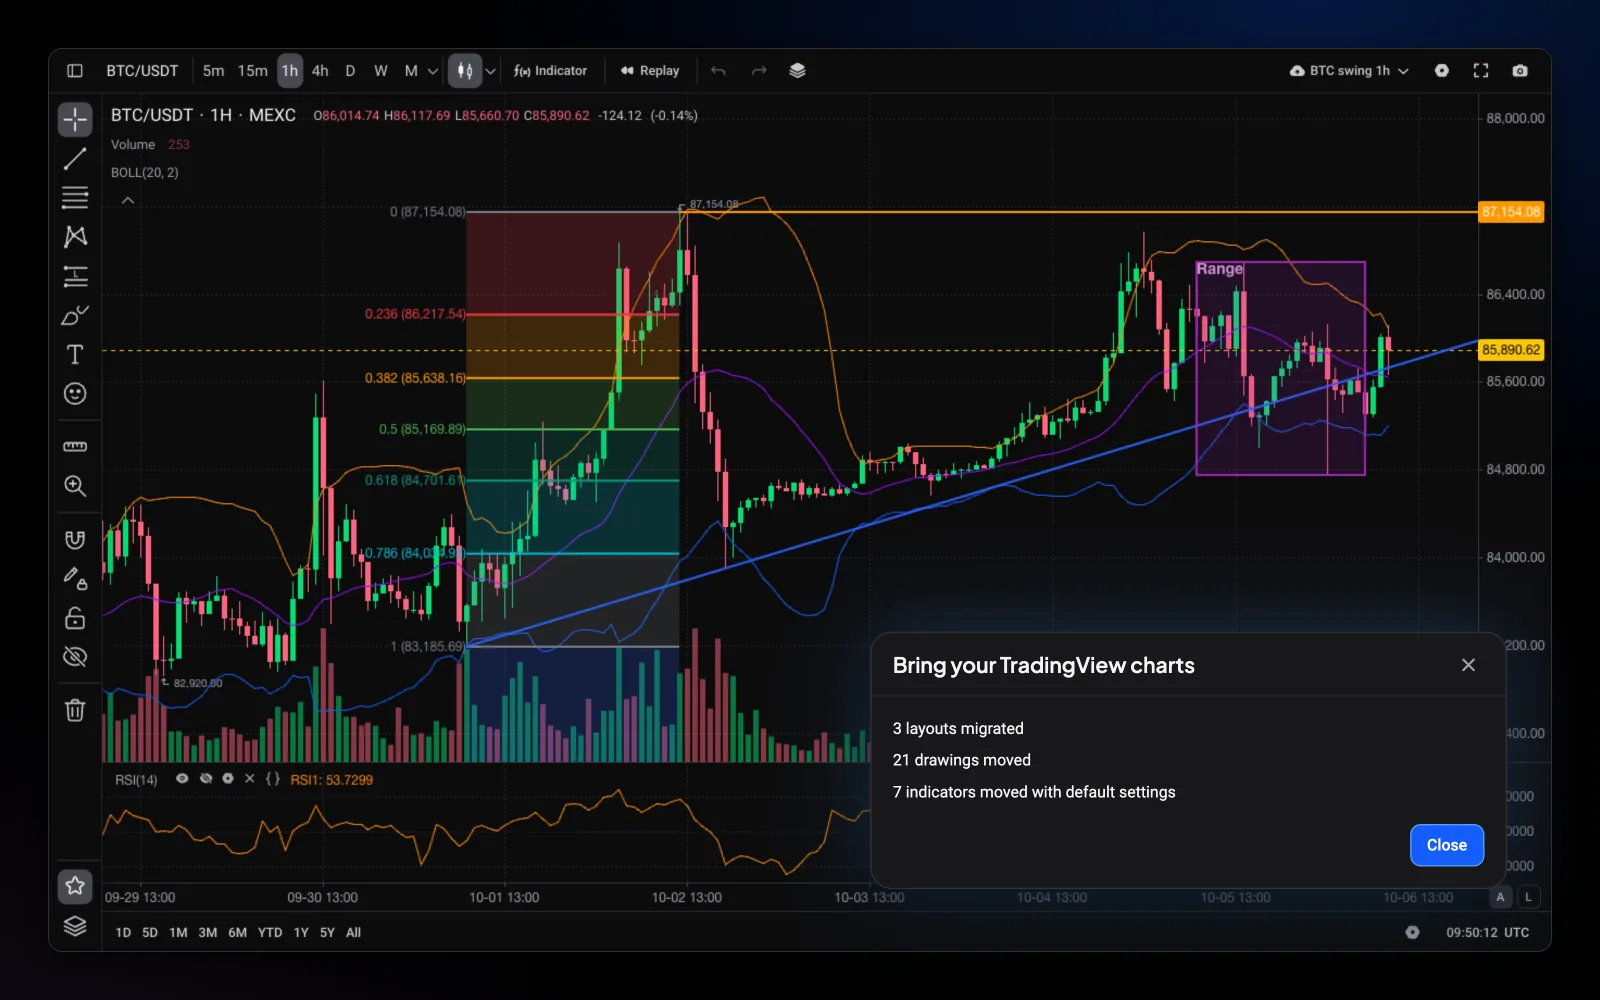The height and width of the screenshot is (1000, 1600).
Task: Take a chart snapshot with camera icon
Action: click(x=1520, y=71)
